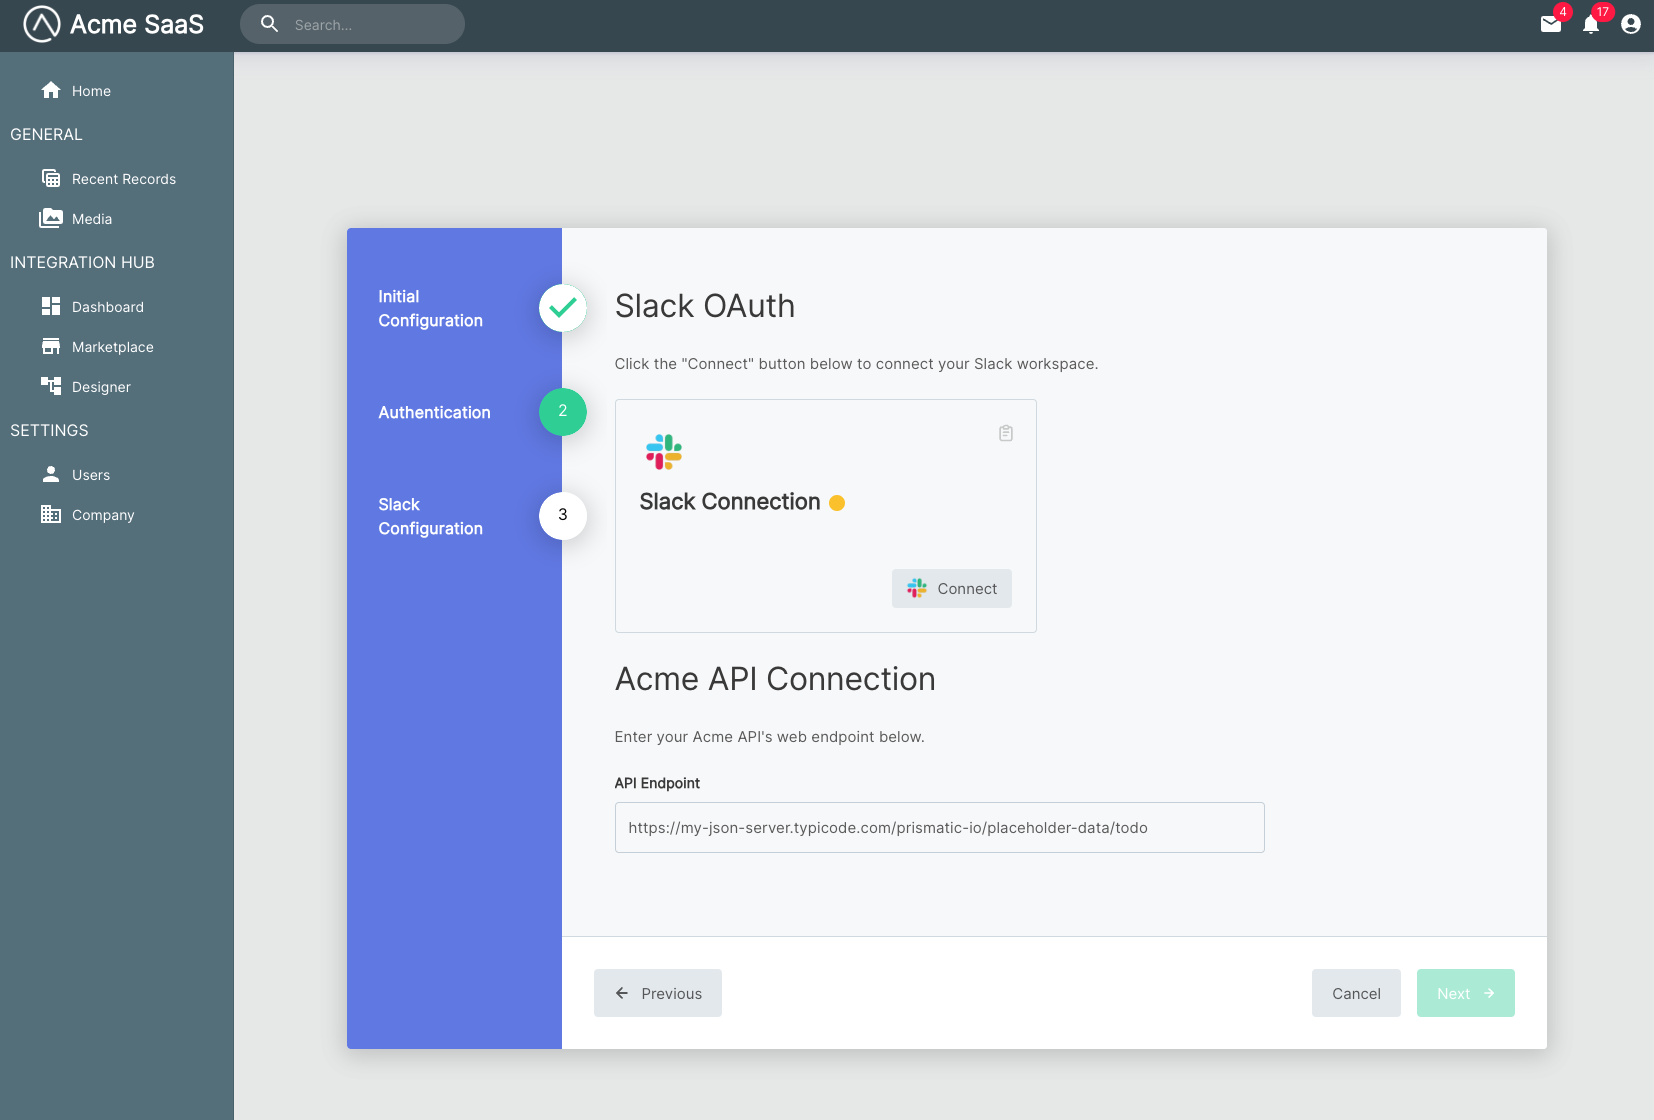Open Company settings item
1654x1120 pixels.
click(103, 515)
